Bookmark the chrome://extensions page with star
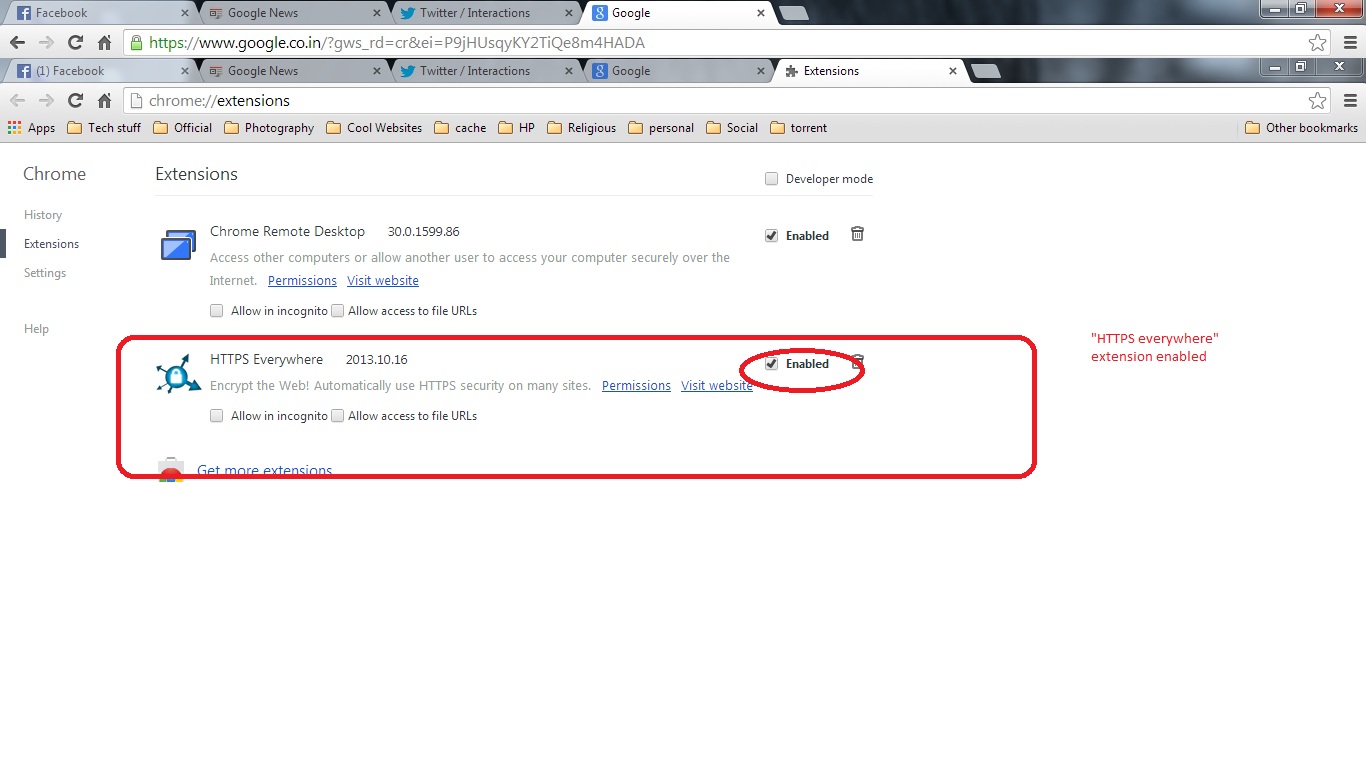The height and width of the screenshot is (768, 1366). tap(1318, 101)
